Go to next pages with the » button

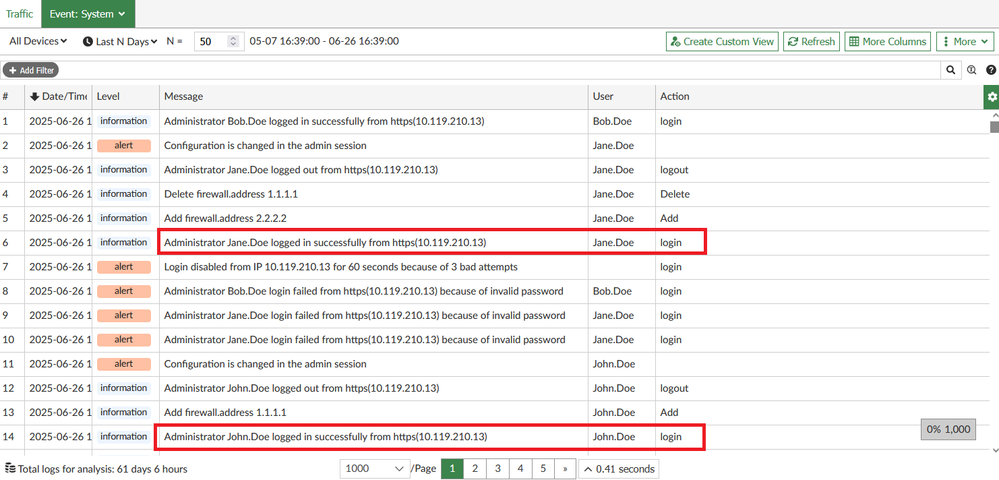tap(564, 469)
